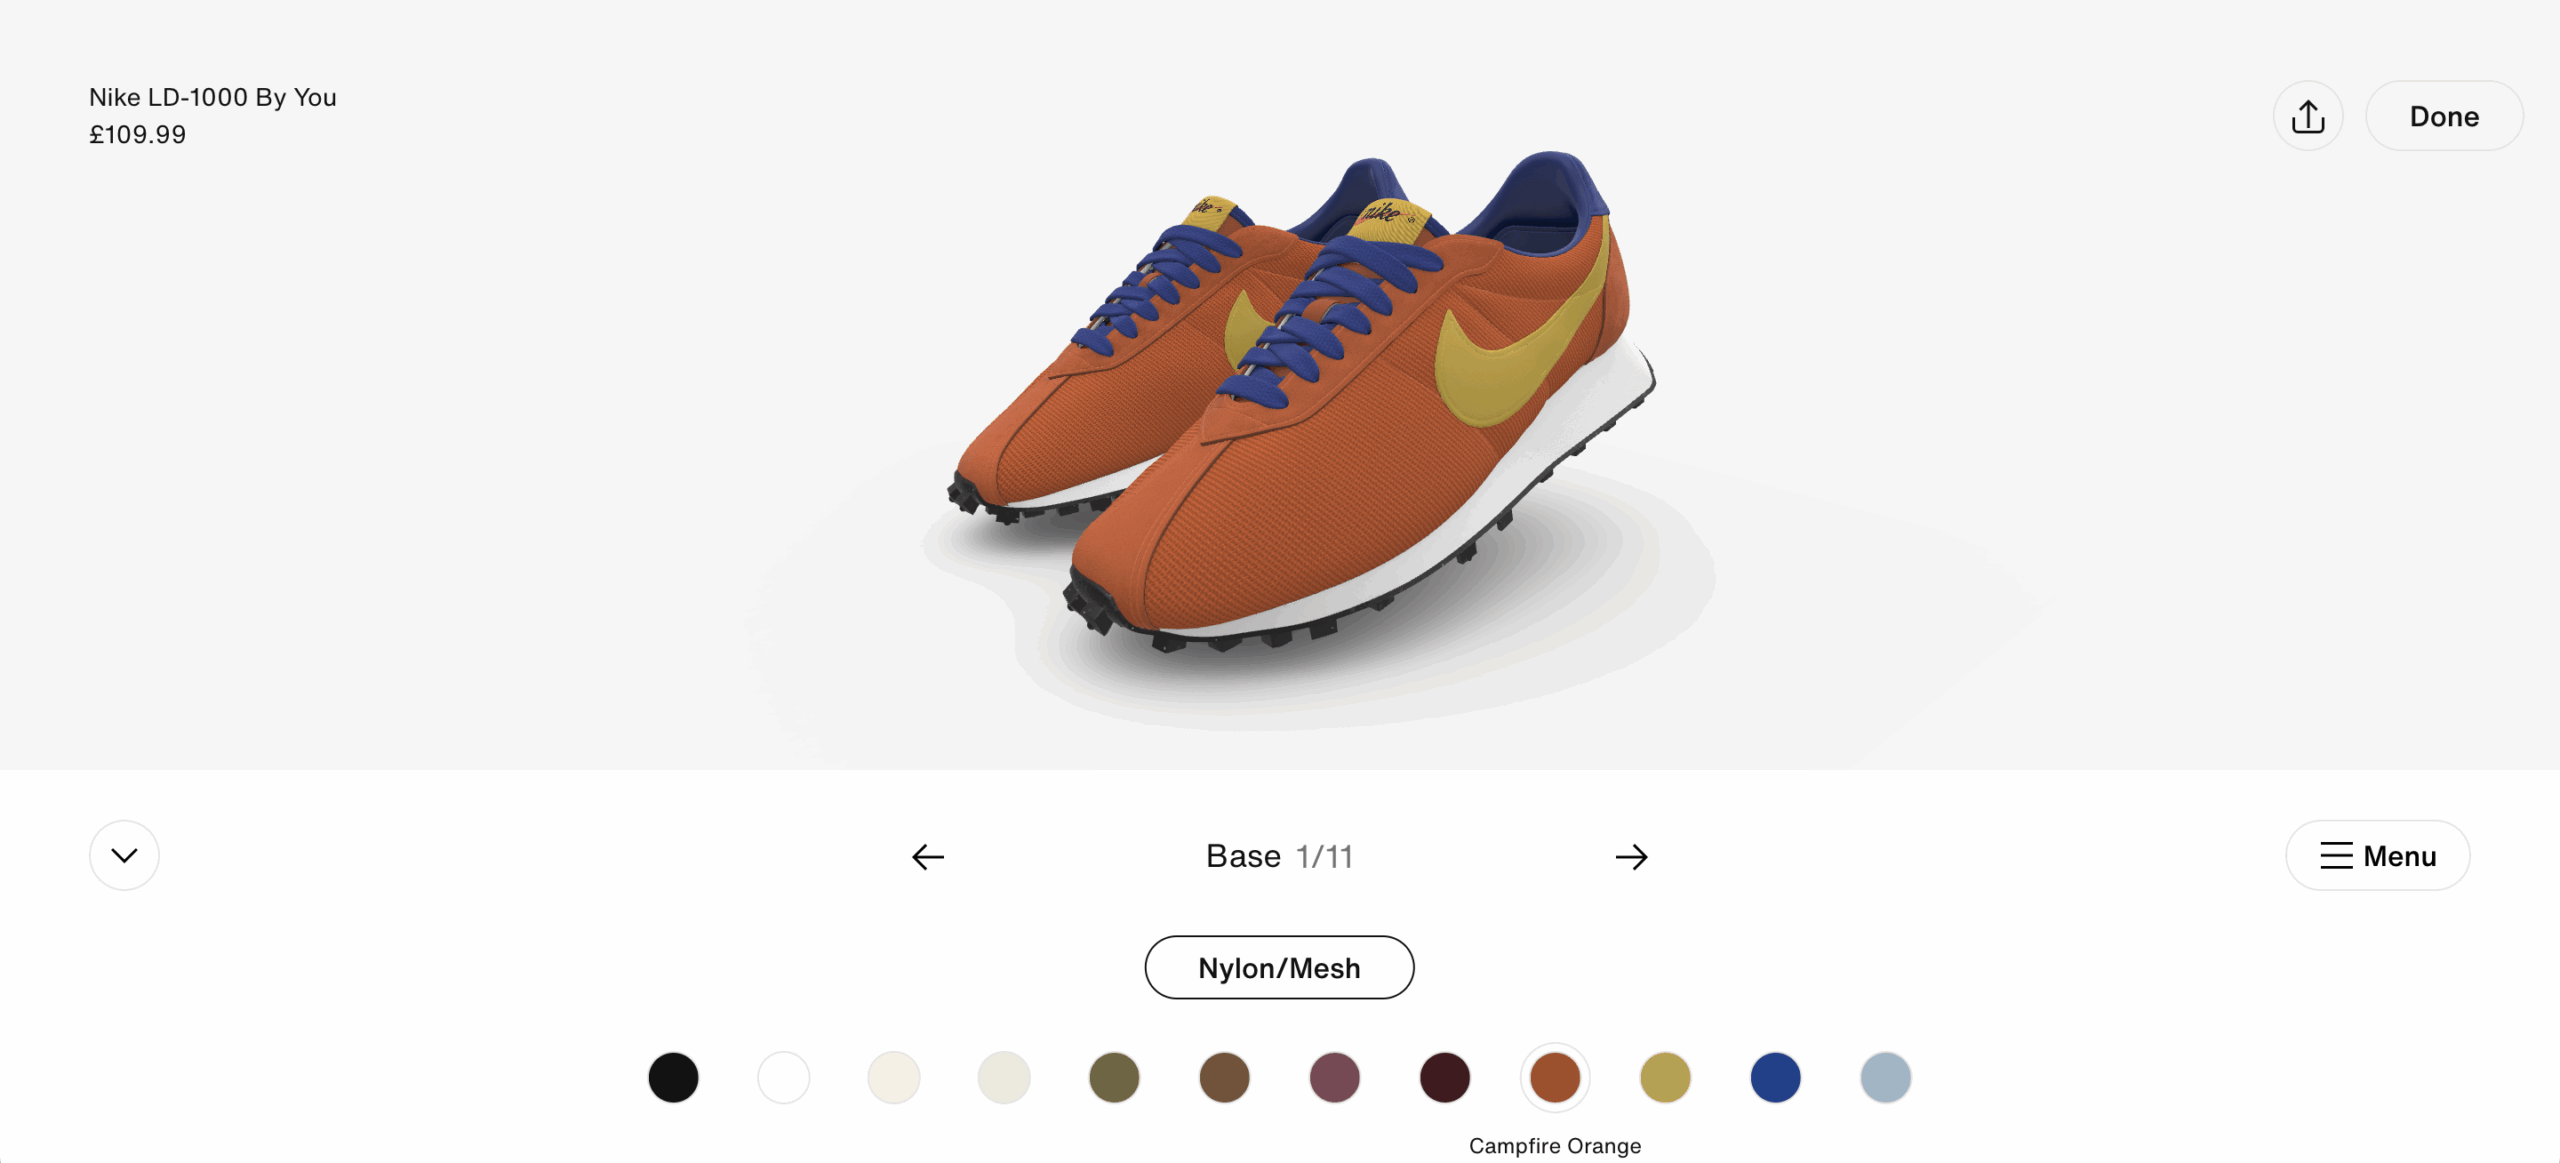
Task: Open the hamburger Menu
Action: click(x=2377, y=855)
